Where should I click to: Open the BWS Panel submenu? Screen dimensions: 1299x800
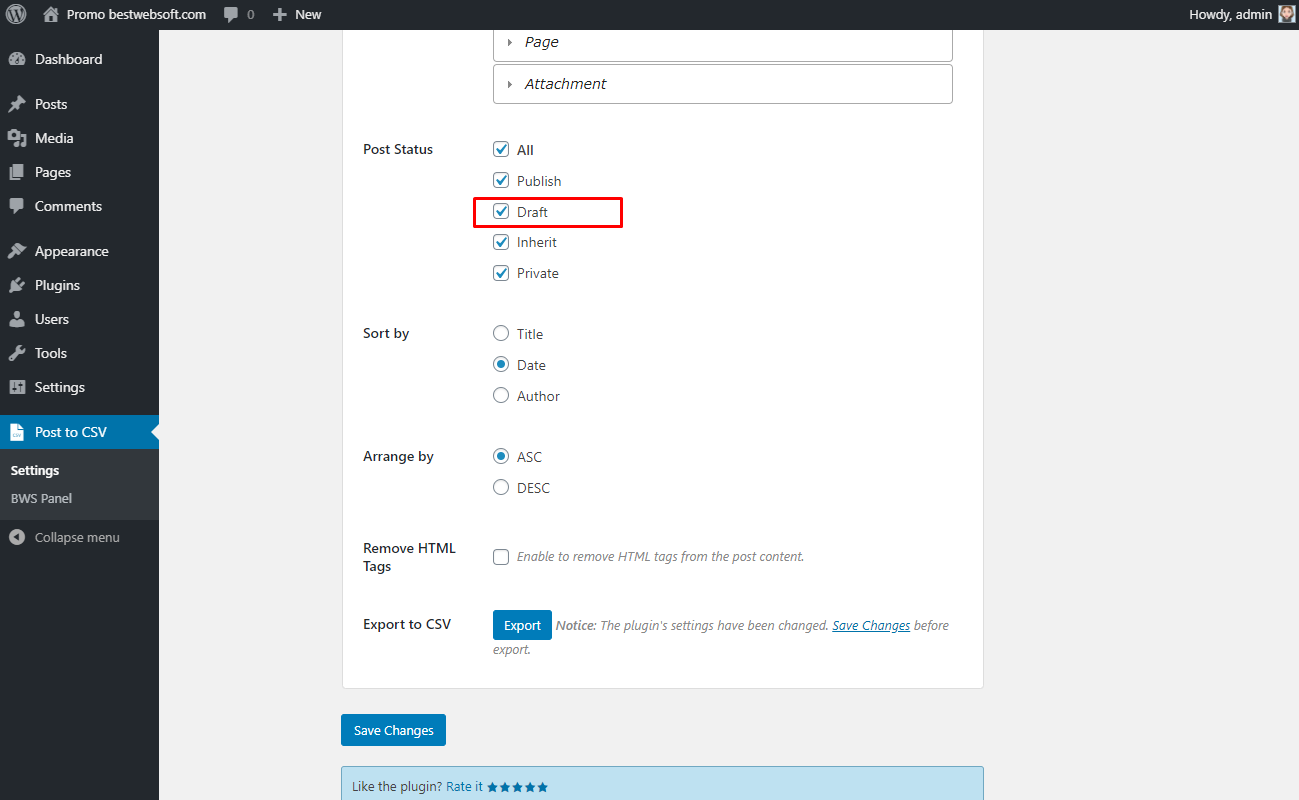(x=41, y=498)
